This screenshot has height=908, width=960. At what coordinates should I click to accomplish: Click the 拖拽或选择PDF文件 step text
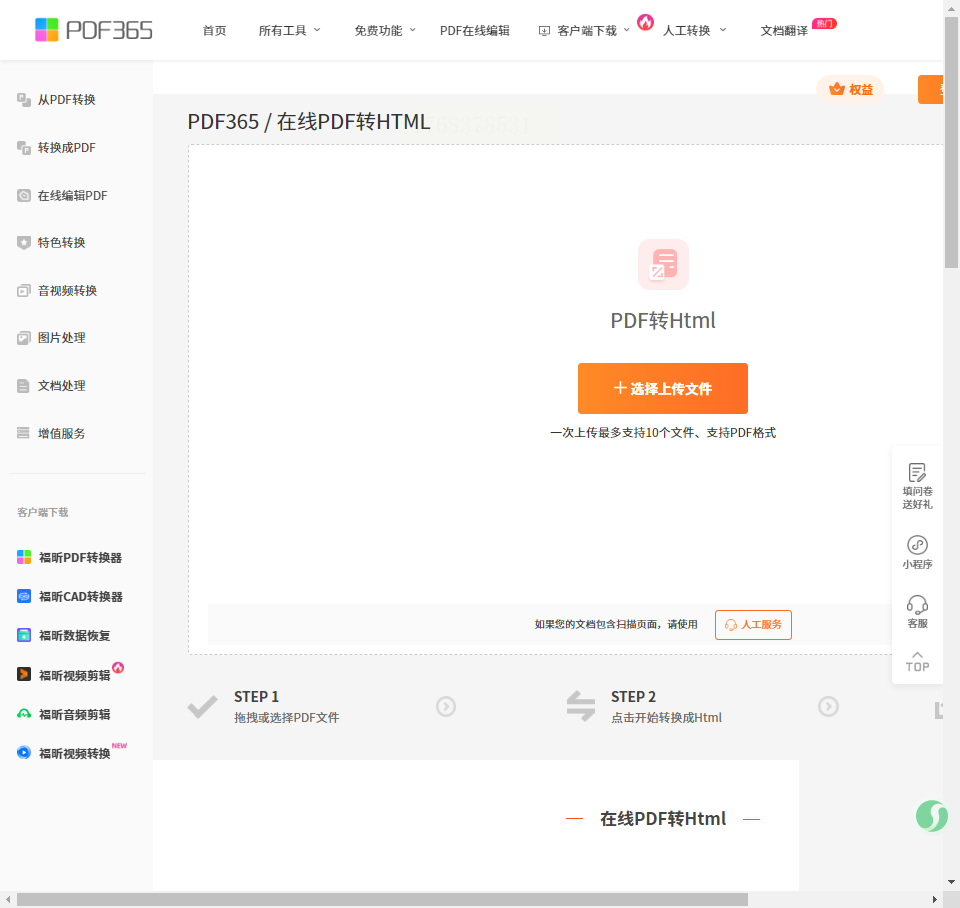[287, 718]
